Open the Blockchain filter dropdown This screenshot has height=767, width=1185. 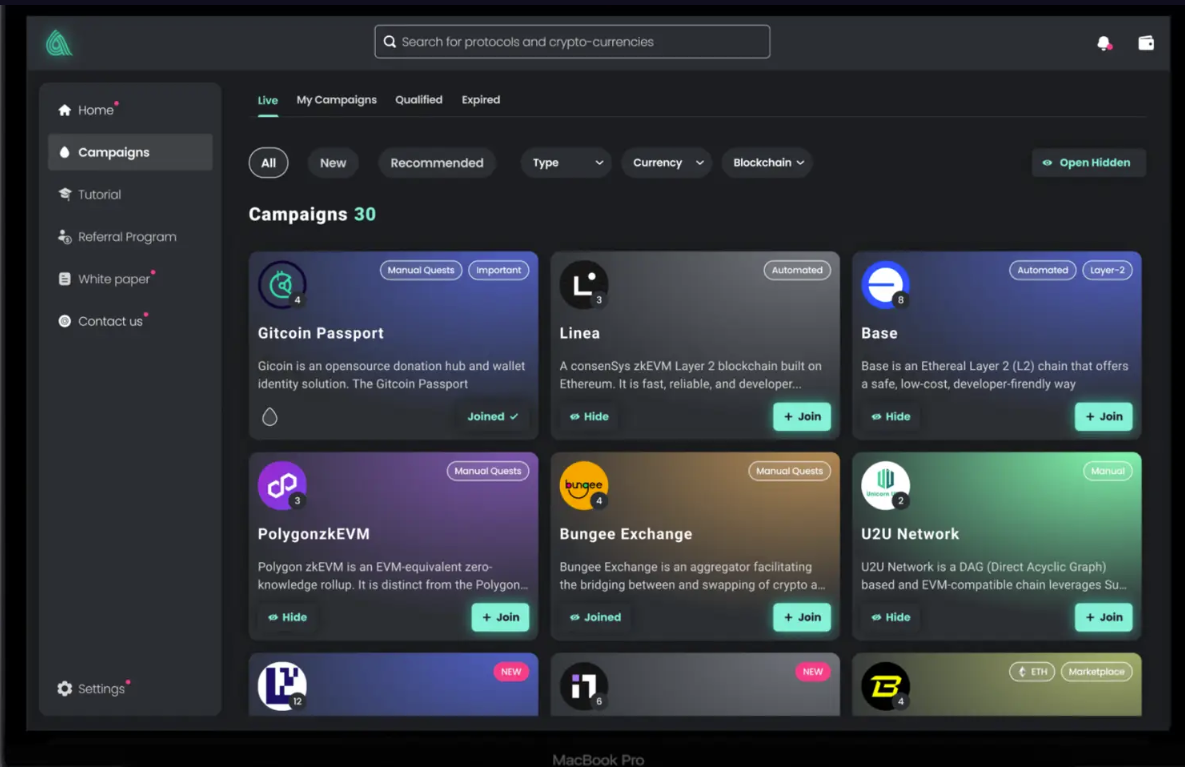766,162
